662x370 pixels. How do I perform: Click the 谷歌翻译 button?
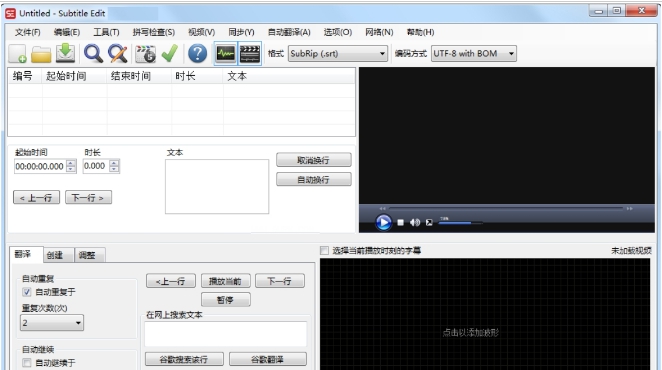(x=268, y=359)
